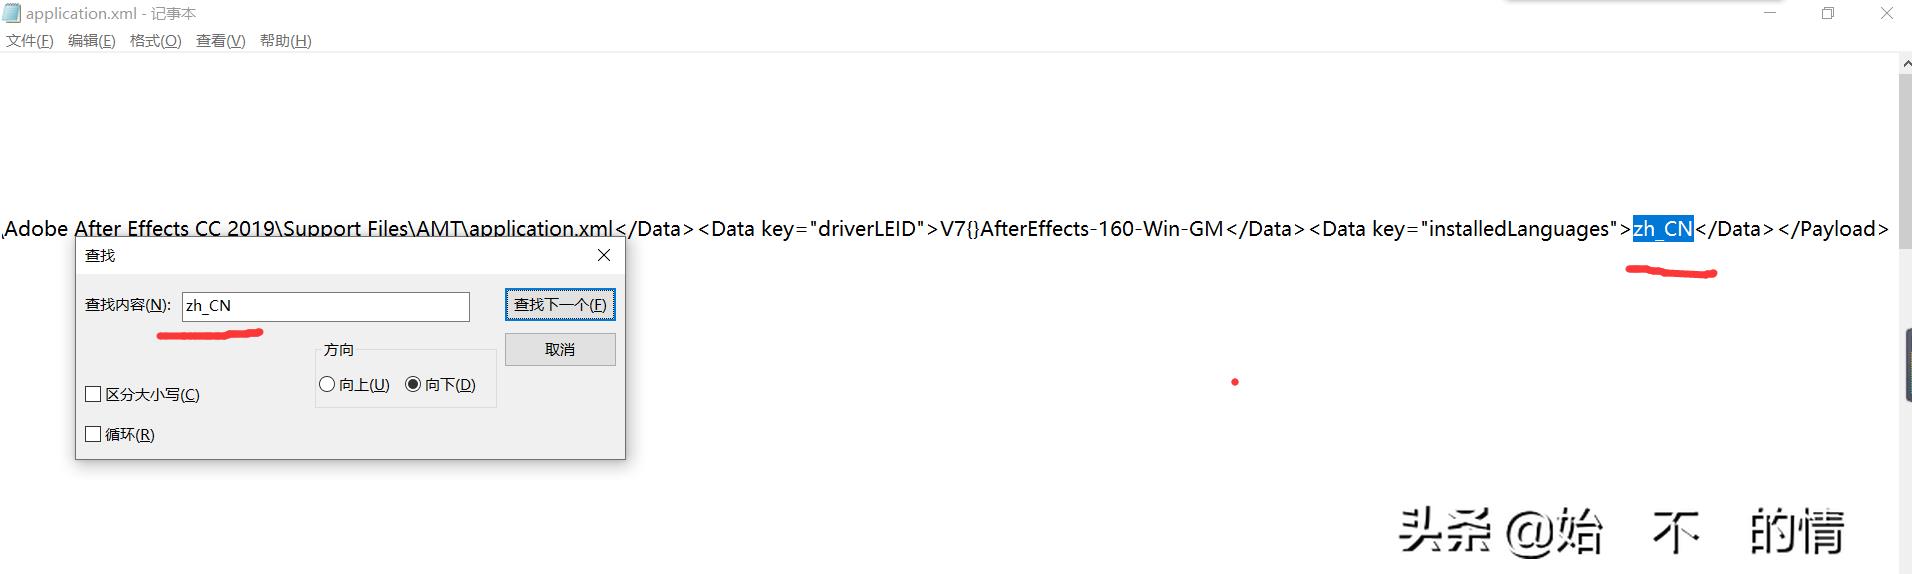Select the 向下 direction radio button
The width and height of the screenshot is (1912, 574).
[x=413, y=384]
